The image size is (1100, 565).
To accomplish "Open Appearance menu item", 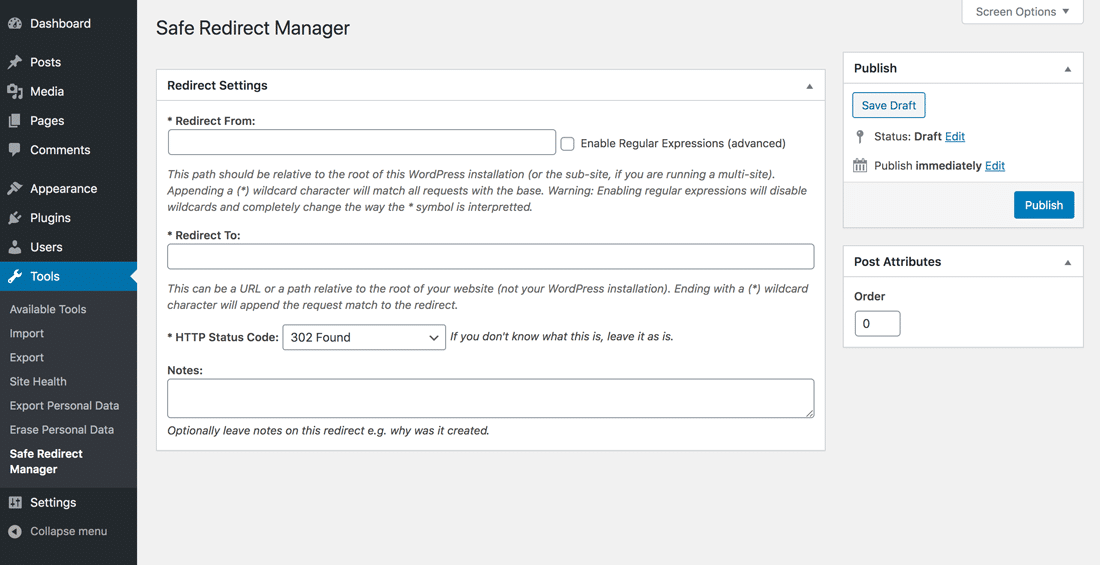I will (68, 189).
